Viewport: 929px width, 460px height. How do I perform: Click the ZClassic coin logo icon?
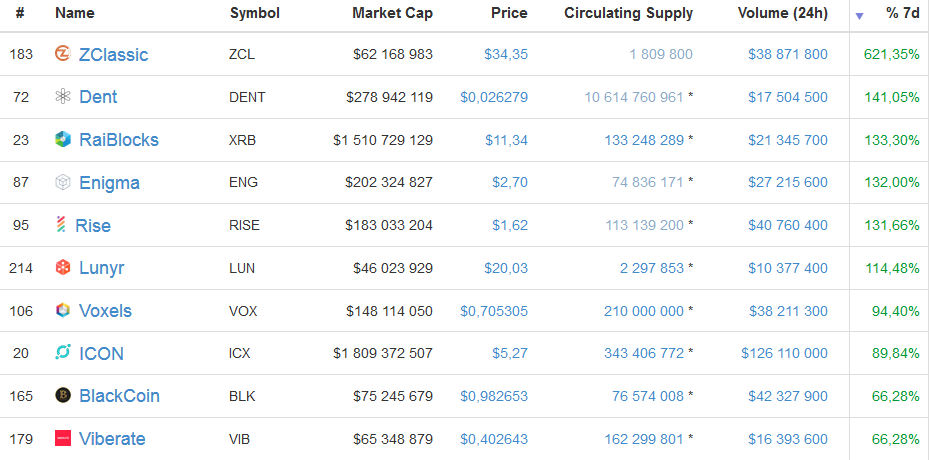click(x=62, y=54)
